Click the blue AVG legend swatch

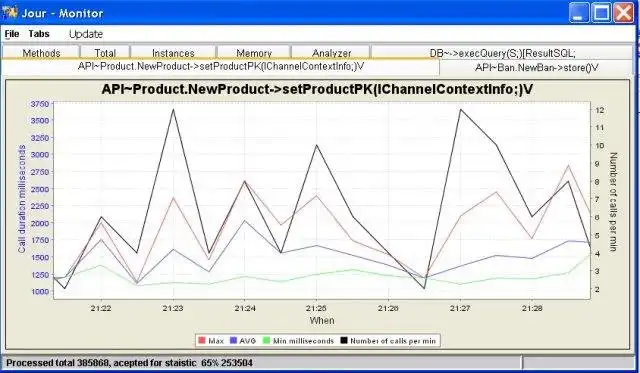pos(233,340)
